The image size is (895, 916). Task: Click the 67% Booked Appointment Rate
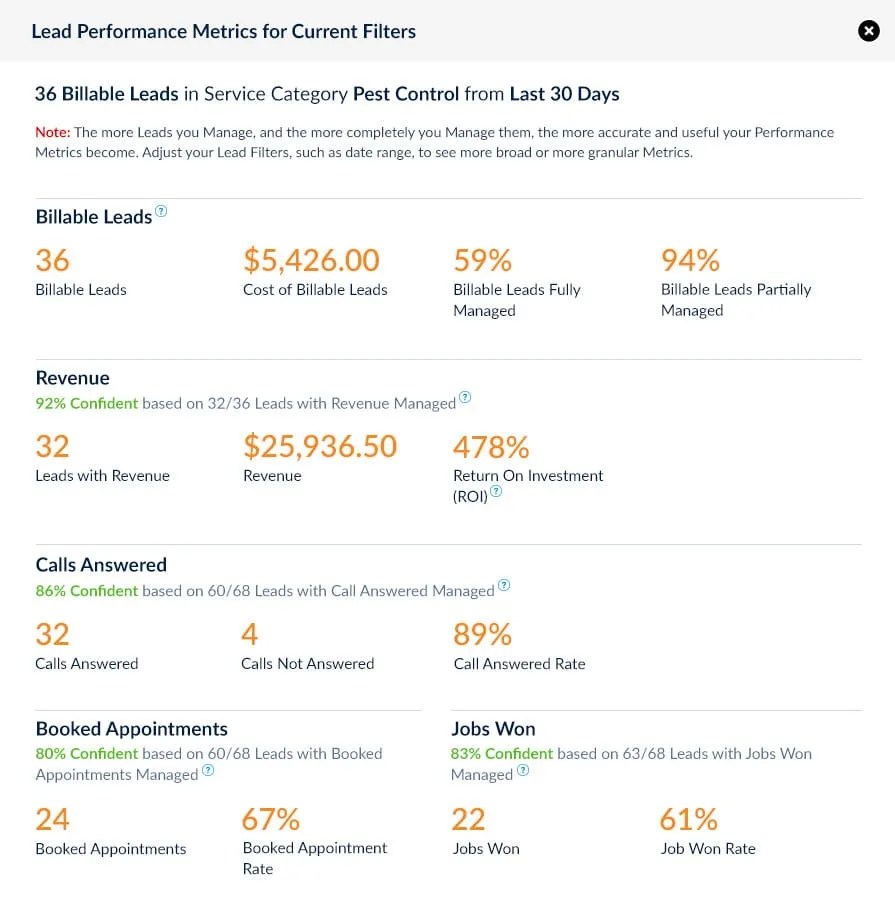click(x=271, y=820)
